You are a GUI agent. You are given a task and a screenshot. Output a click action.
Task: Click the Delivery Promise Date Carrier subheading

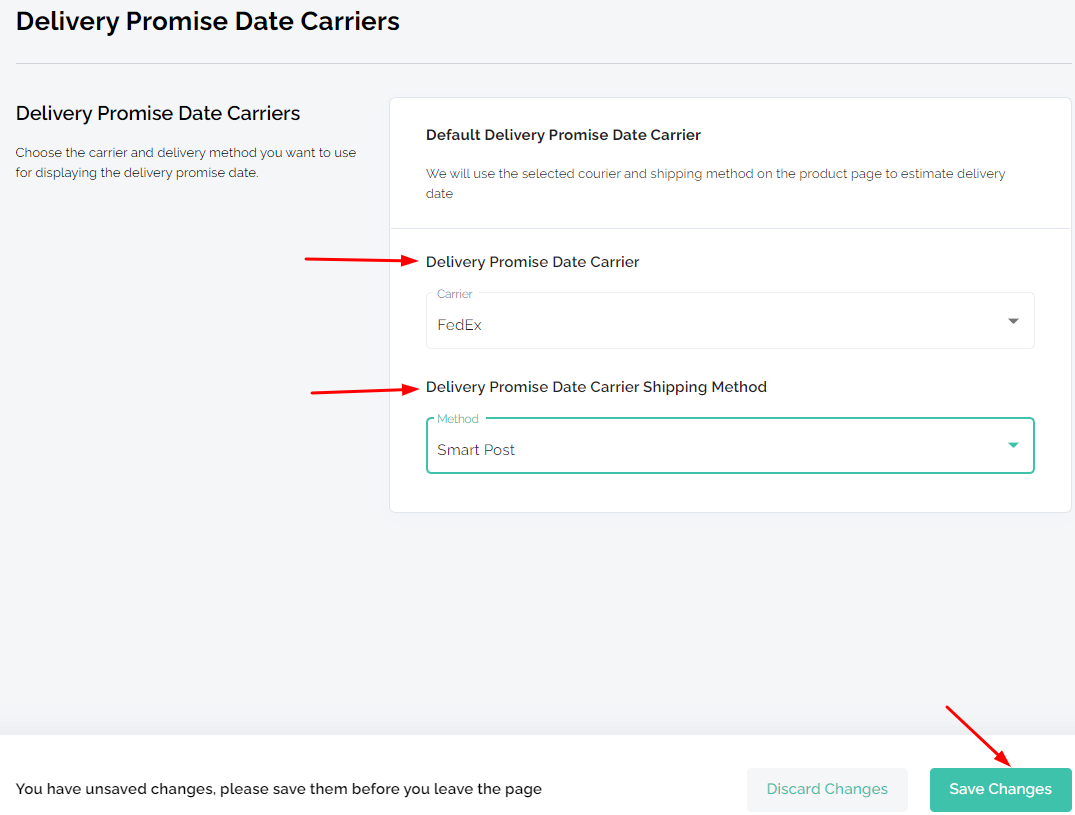[x=532, y=262]
